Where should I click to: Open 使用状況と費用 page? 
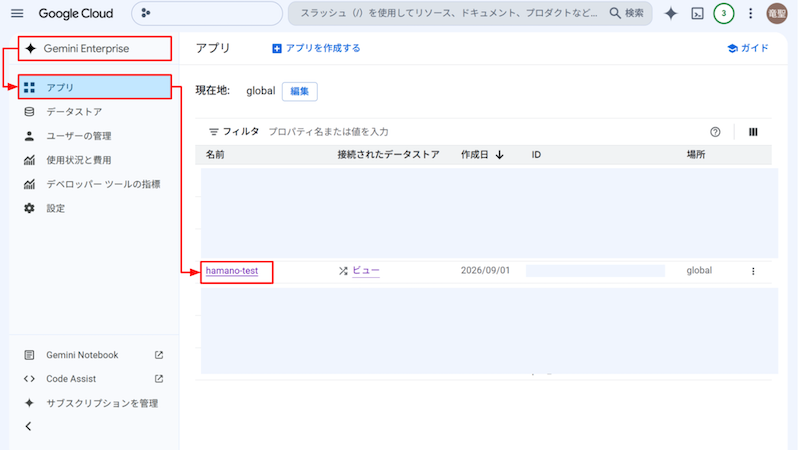79,160
